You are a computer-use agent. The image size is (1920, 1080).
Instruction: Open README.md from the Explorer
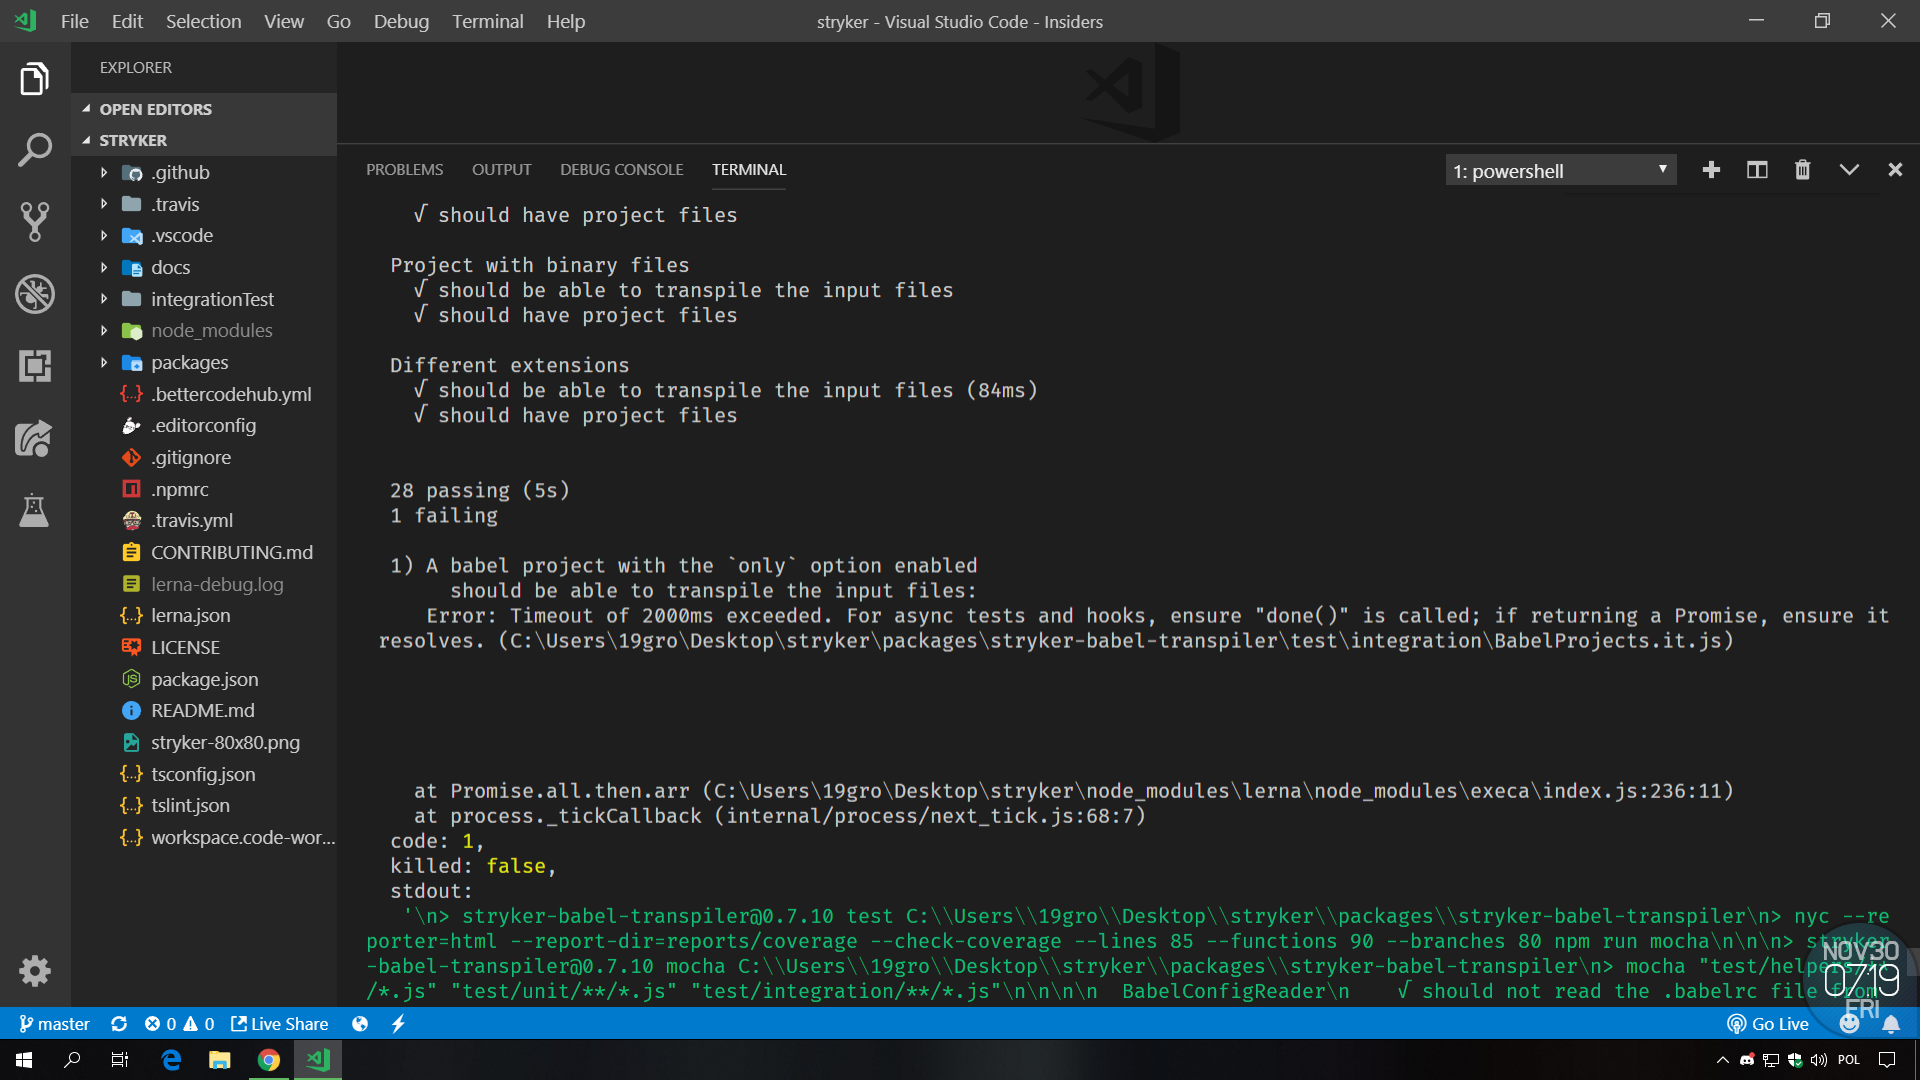(201, 710)
